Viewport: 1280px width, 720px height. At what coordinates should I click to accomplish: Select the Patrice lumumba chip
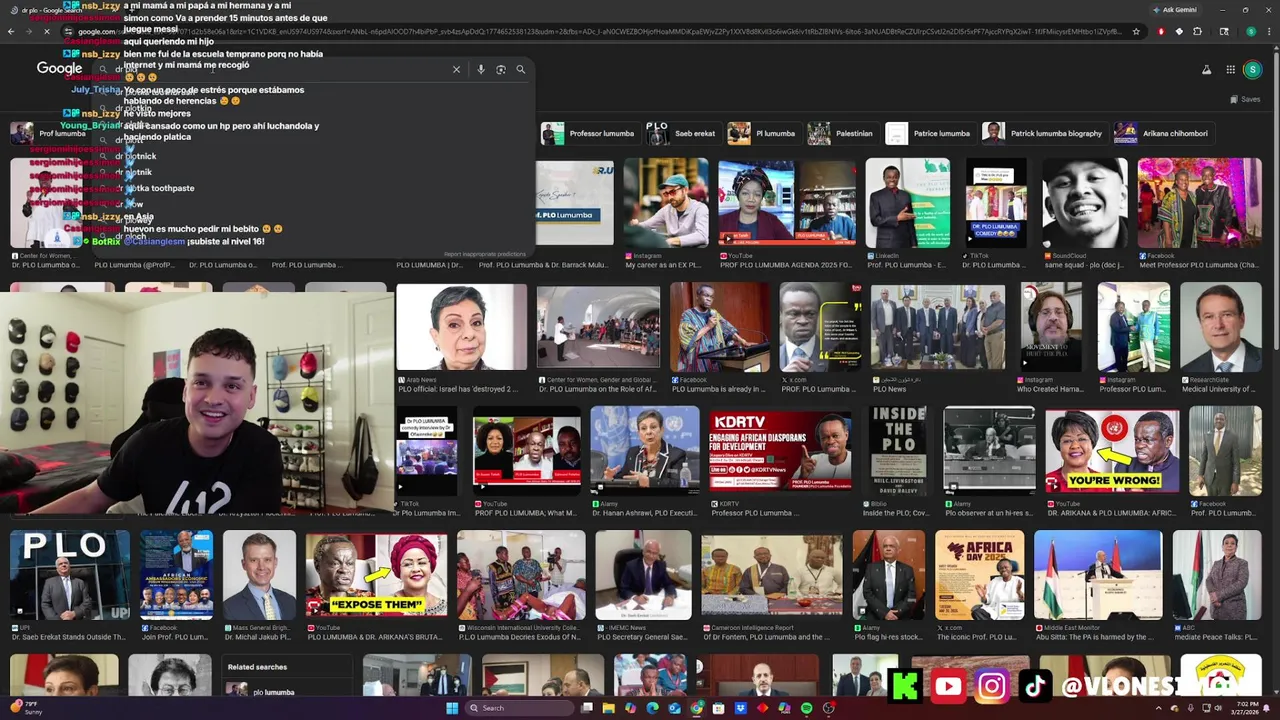point(929,133)
